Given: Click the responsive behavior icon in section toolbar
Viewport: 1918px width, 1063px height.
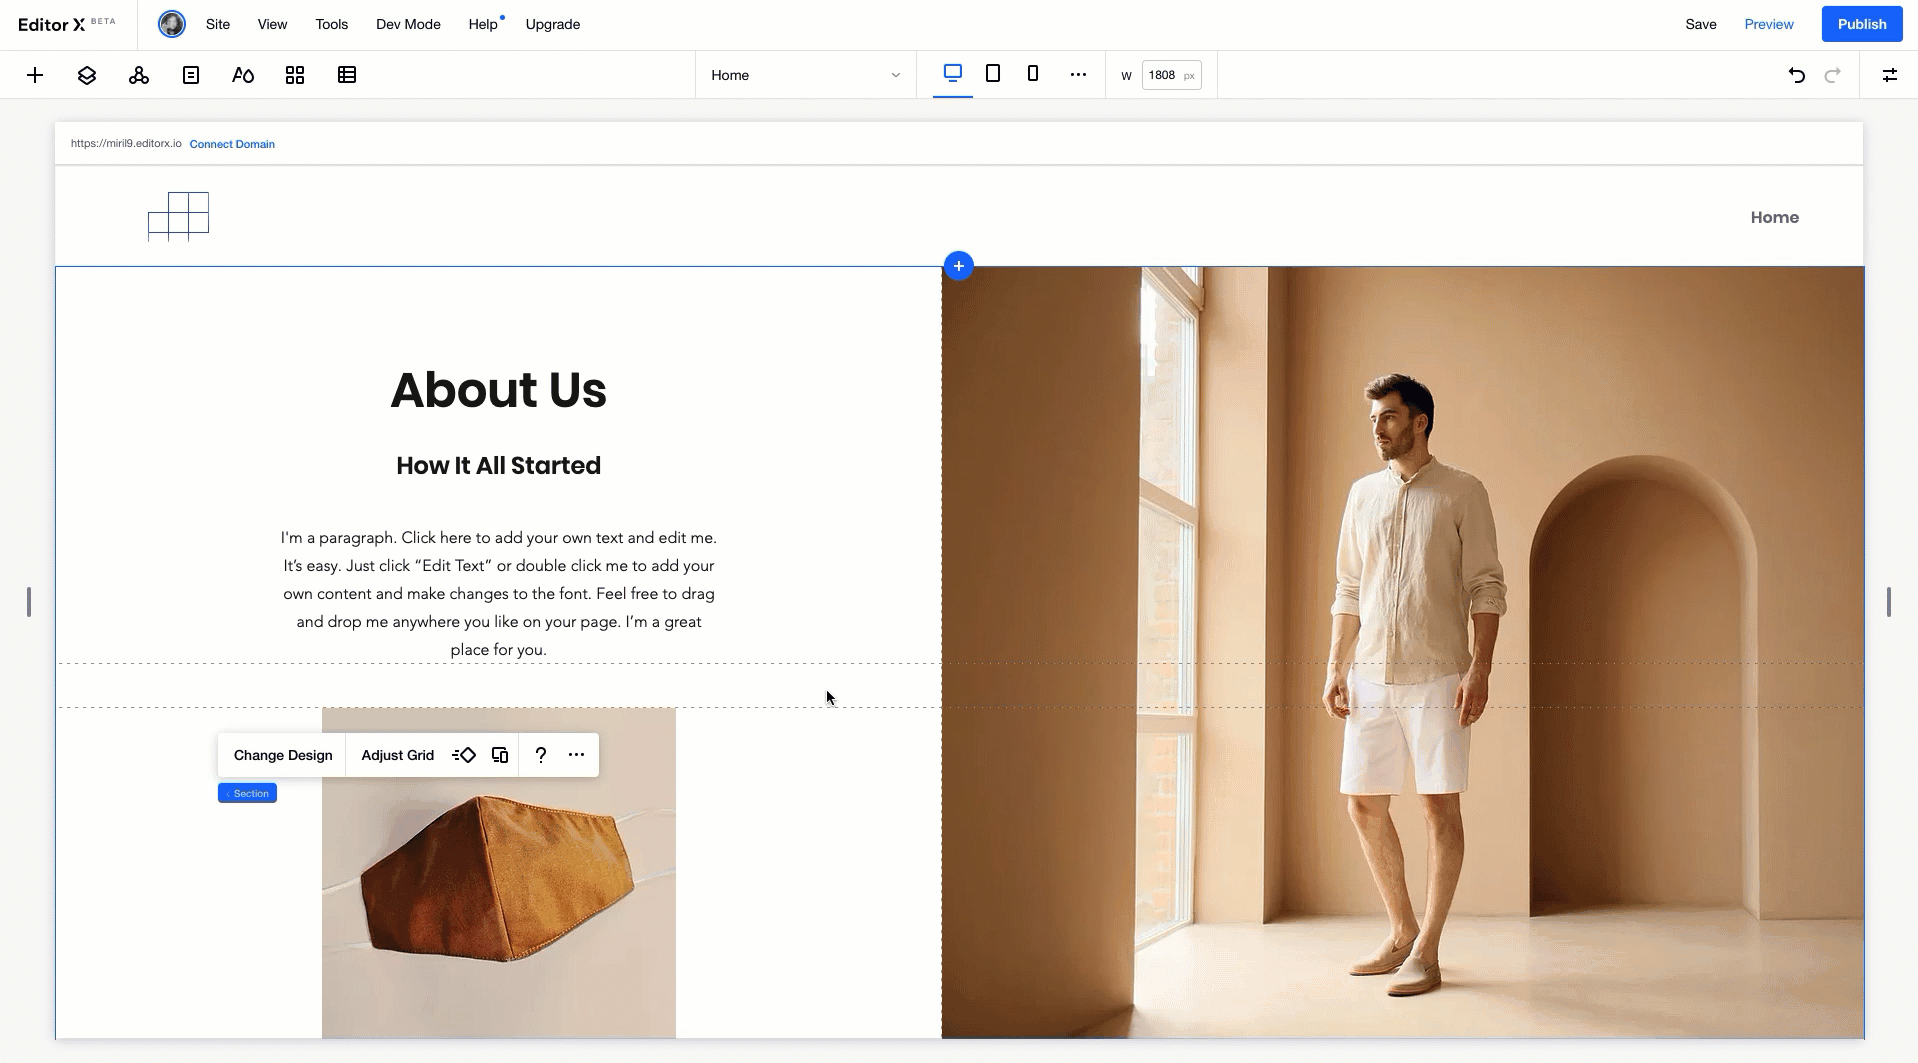Looking at the screenshot, I should click(500, 755).
